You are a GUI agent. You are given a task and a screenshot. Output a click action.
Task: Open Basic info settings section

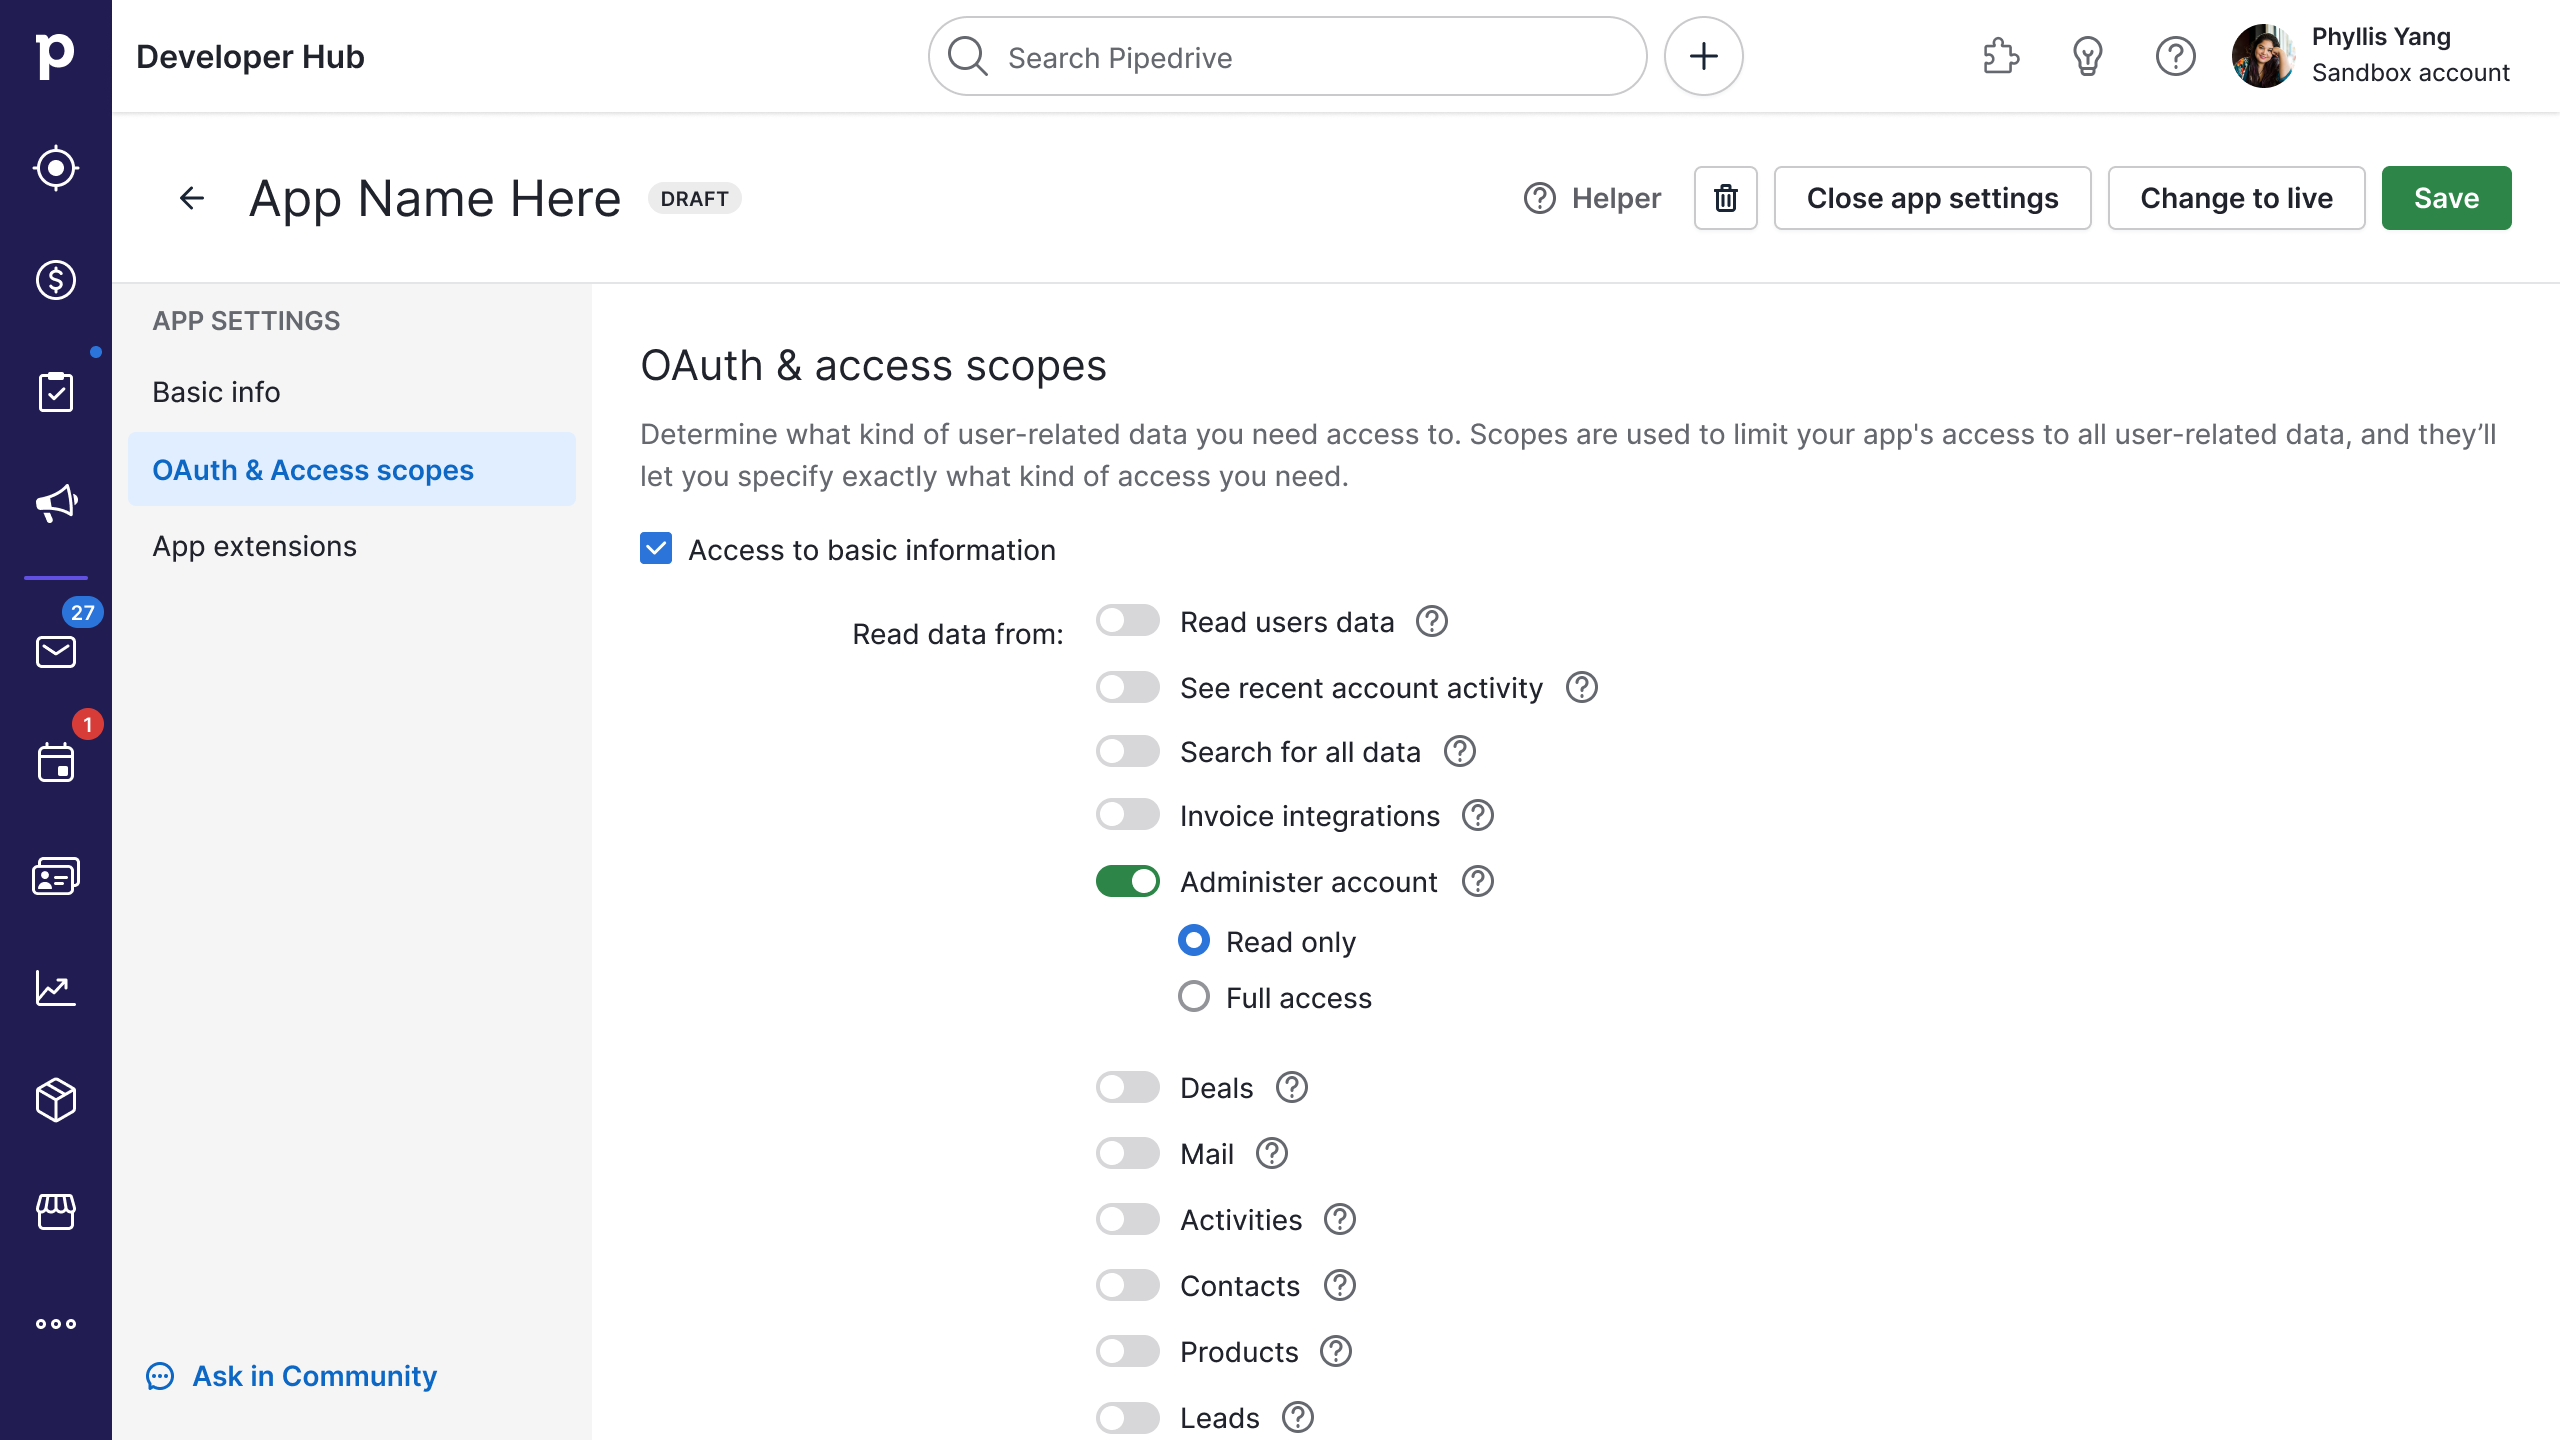click(216, 390)
